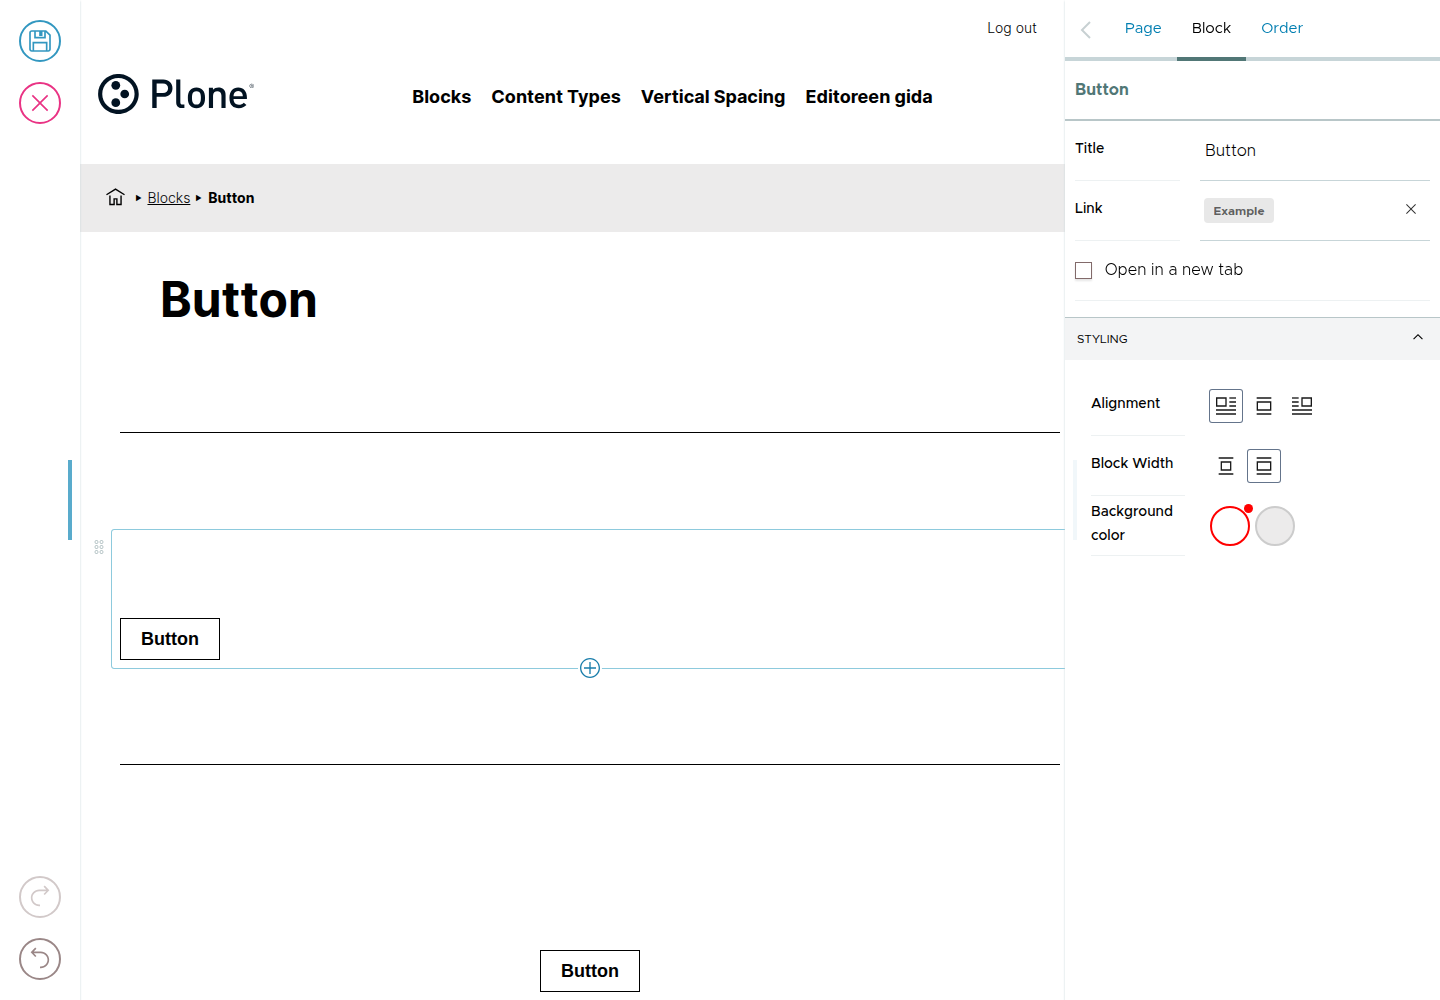Viewport: 1440px width, 1000px height.
Task: Set alignment to left
Action: 1226,405
